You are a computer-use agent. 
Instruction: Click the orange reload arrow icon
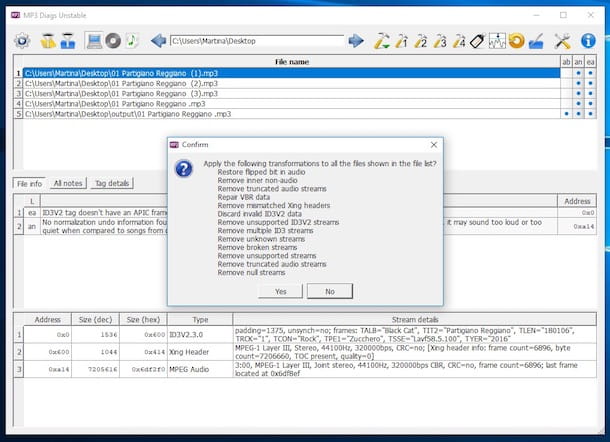point(516,41)
